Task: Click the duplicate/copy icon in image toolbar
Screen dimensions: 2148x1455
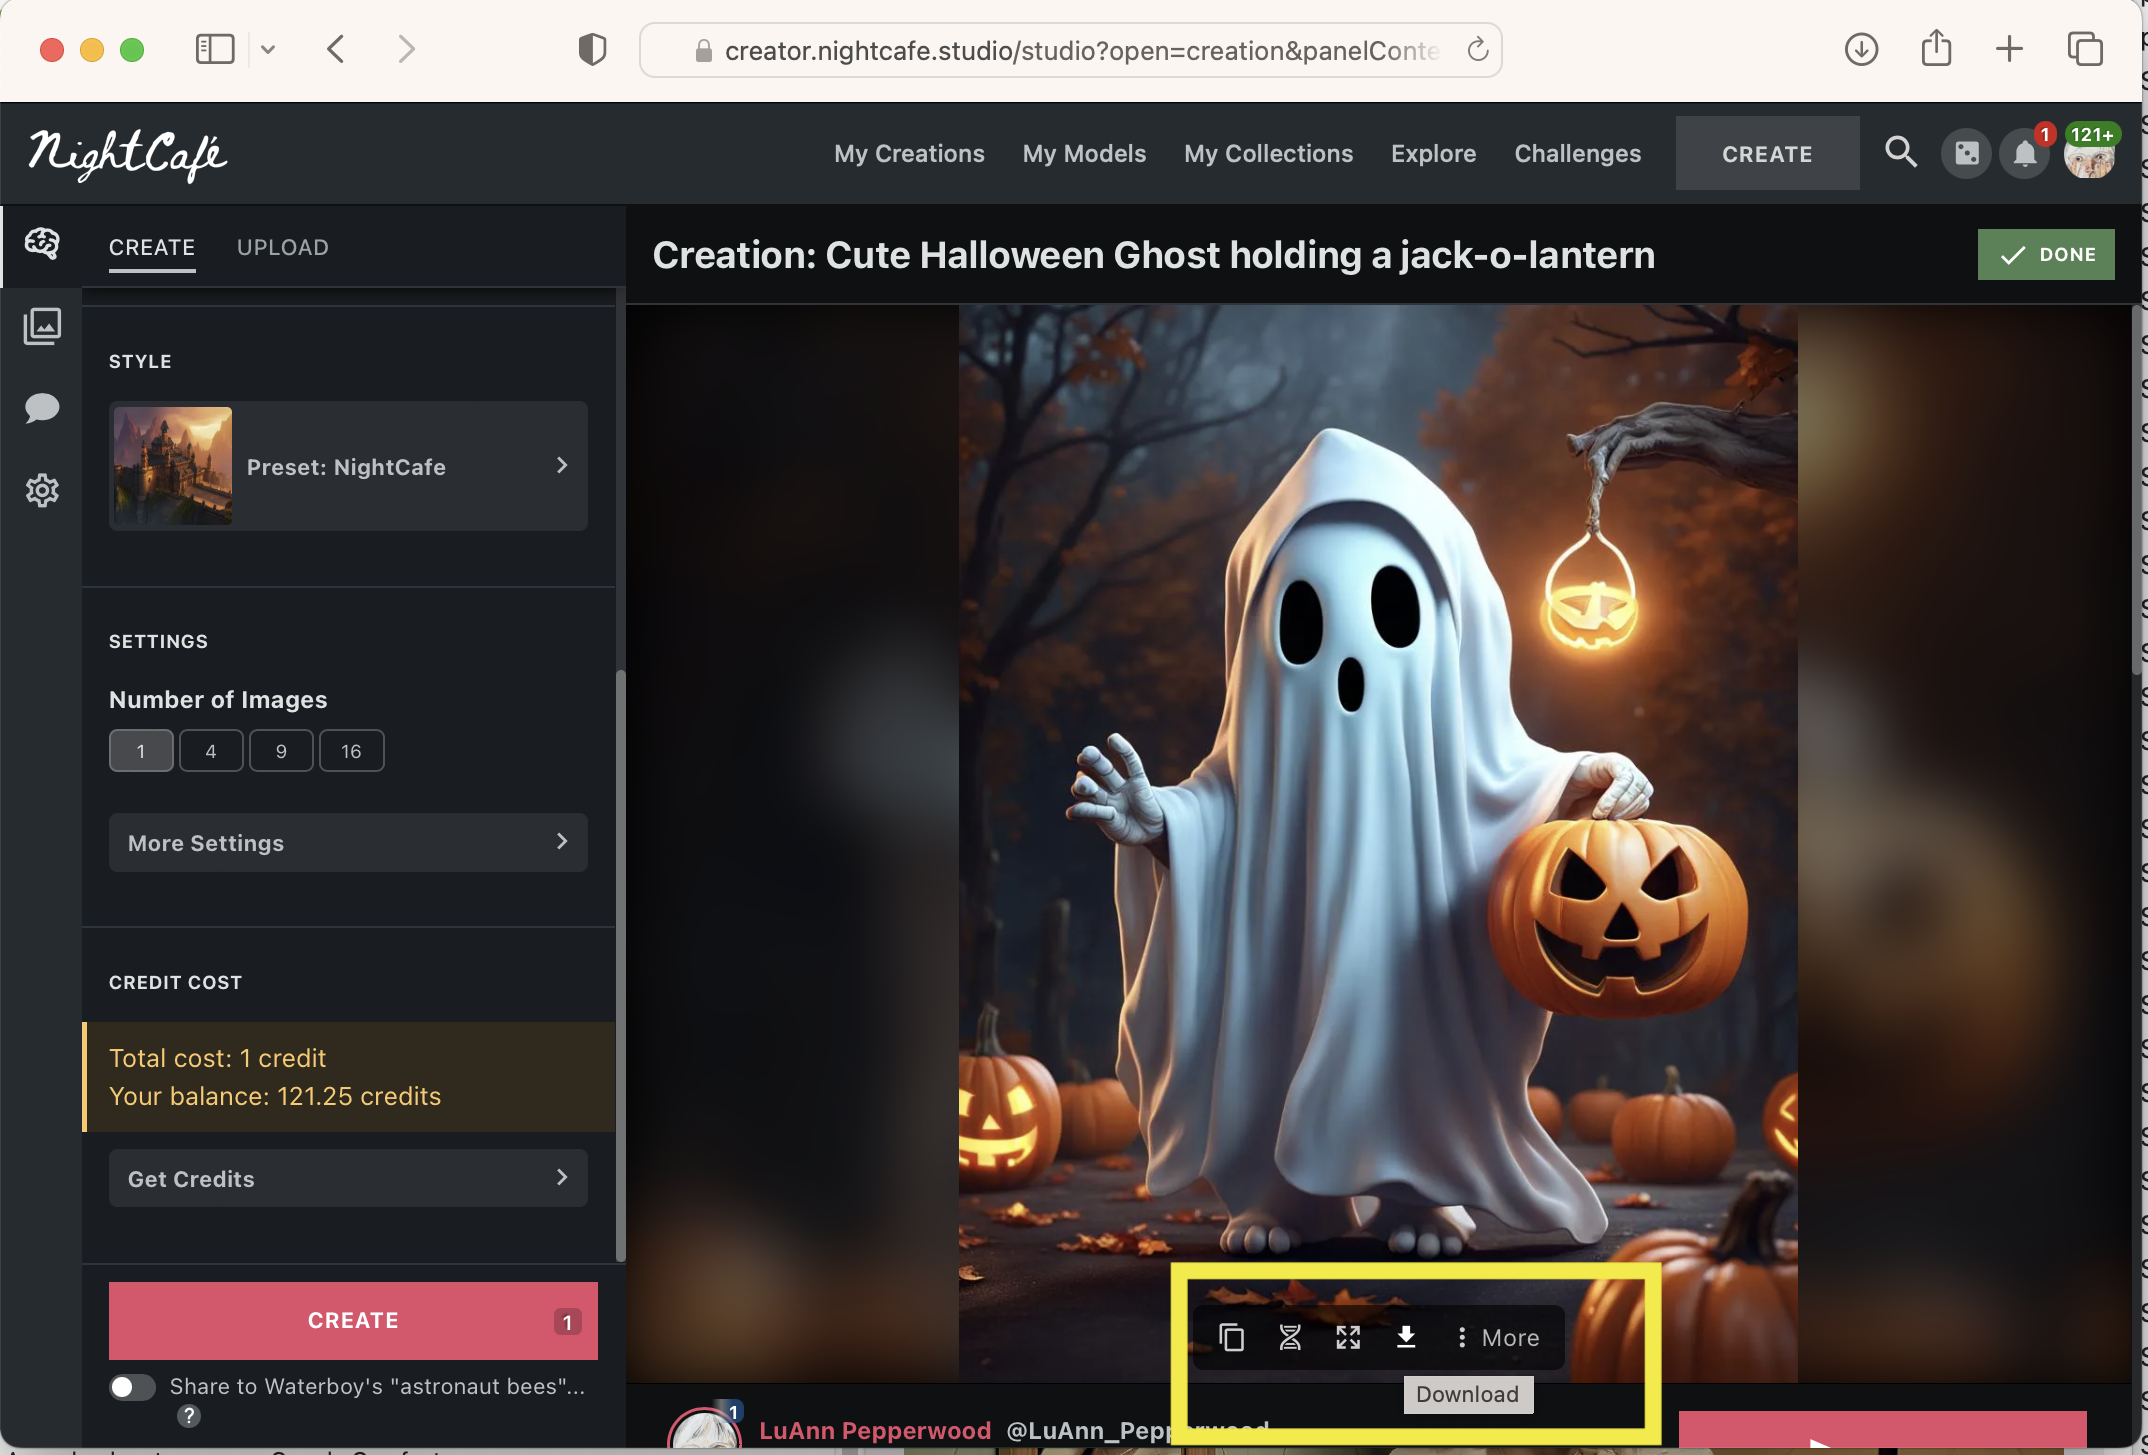Action: (1231, 1337)
